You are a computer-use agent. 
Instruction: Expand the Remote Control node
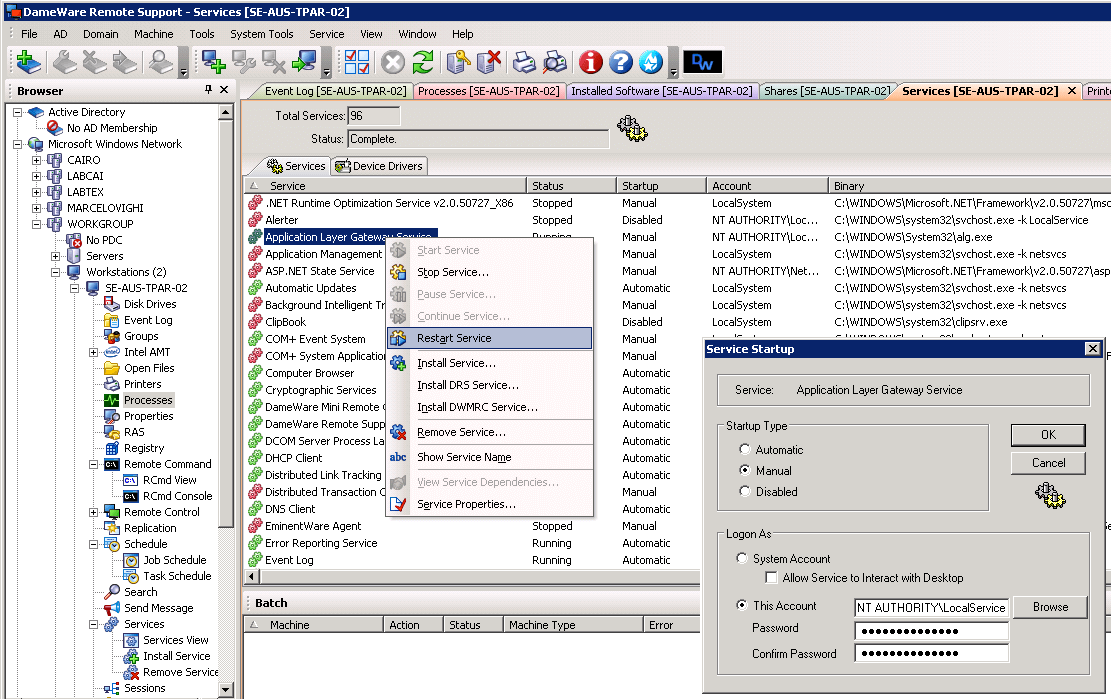click(x=94, y=512)
